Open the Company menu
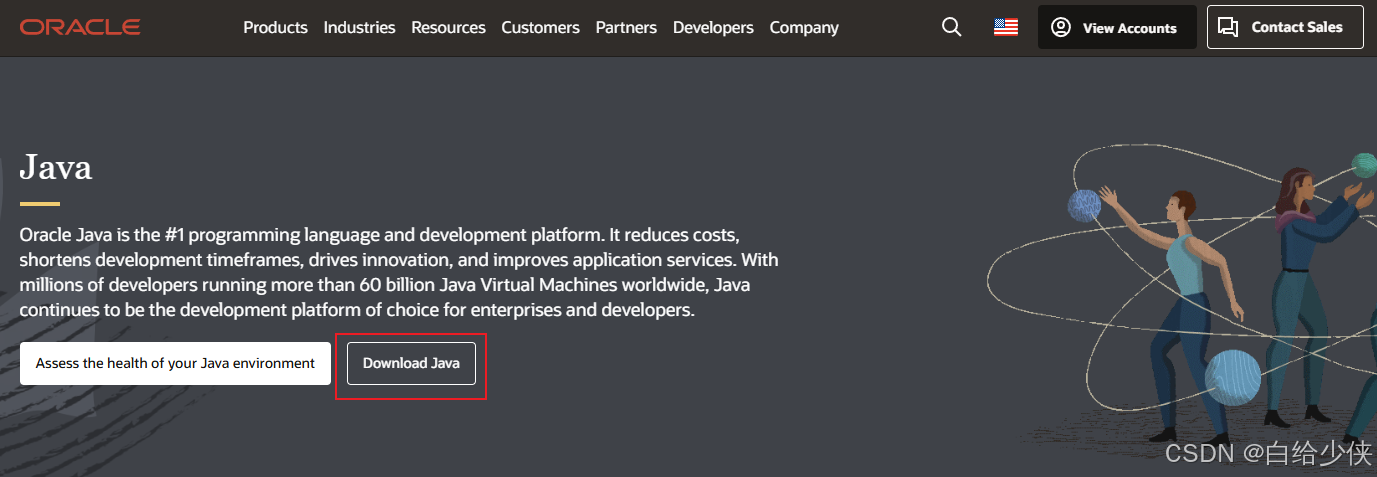Viewport: 1377px width, 477px height. tap(803, 27)
